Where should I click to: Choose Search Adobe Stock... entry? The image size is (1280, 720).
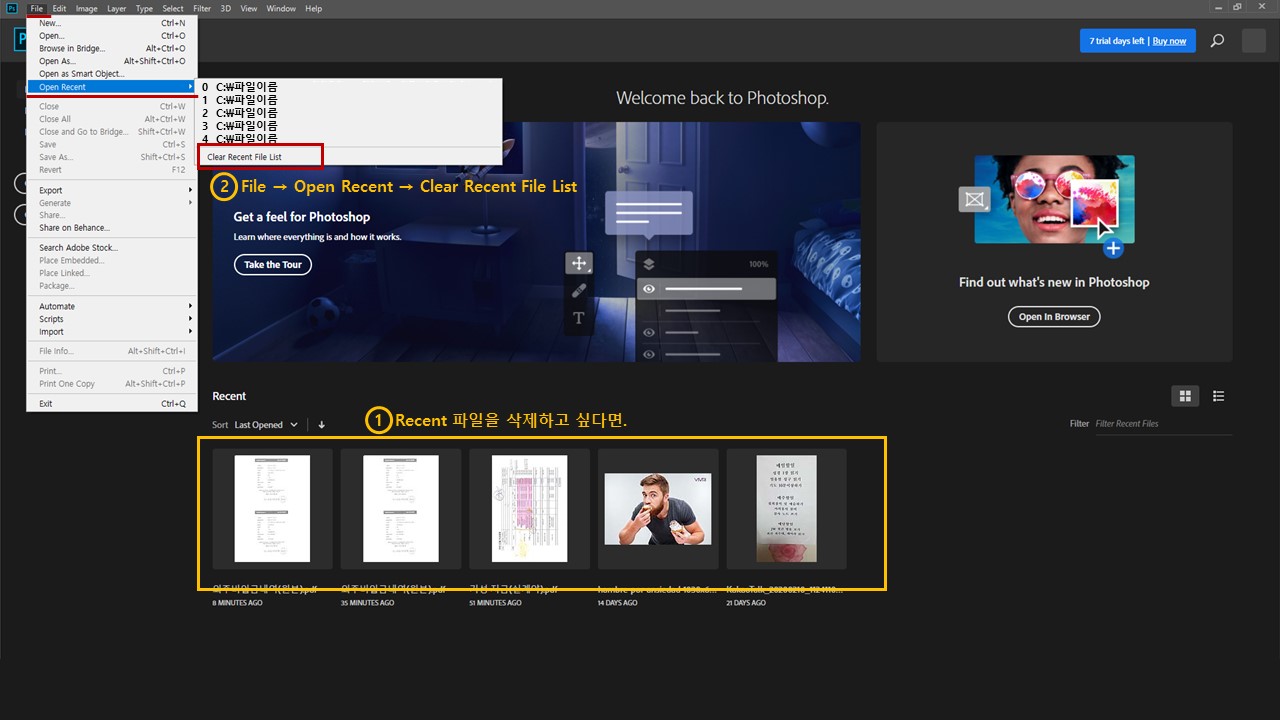coord(112,248)
